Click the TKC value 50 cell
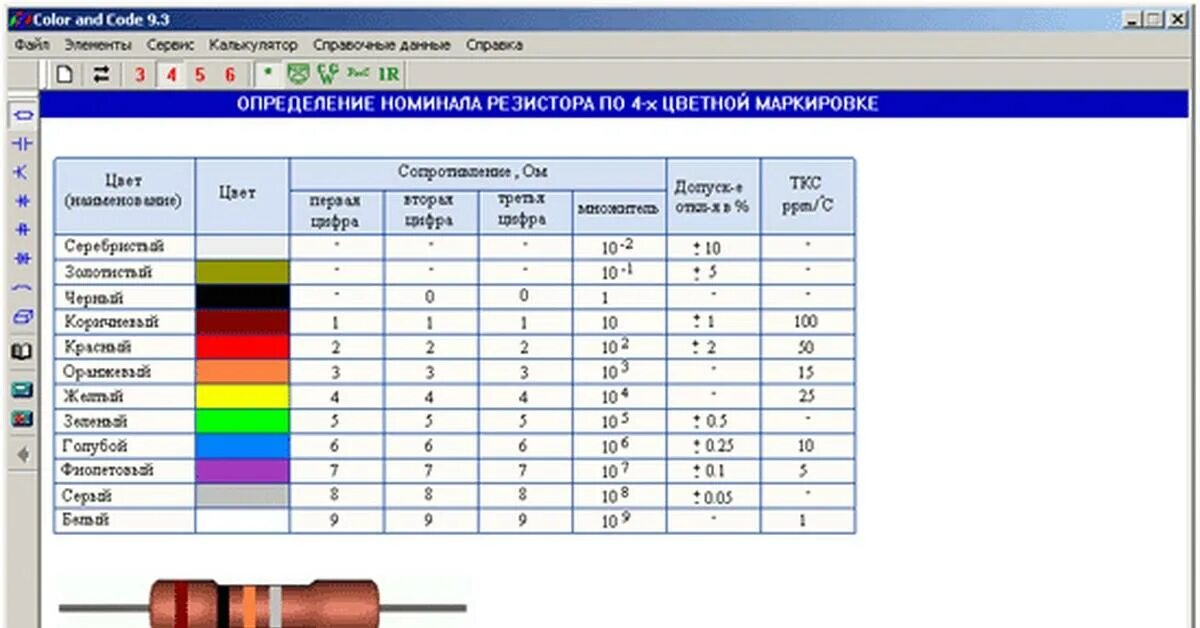This screenshot has width=1200, height=628. pos(808,346)
